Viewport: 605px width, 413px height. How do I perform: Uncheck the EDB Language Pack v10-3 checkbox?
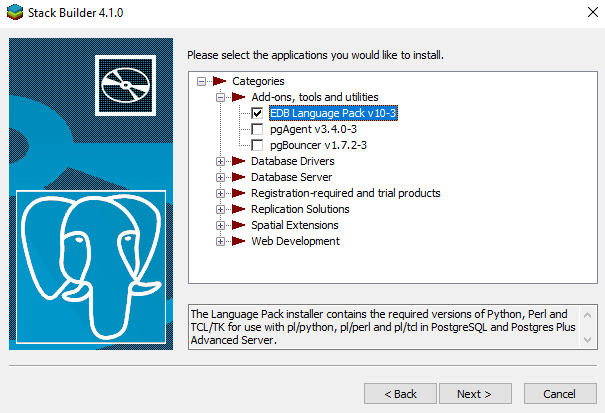258,113
